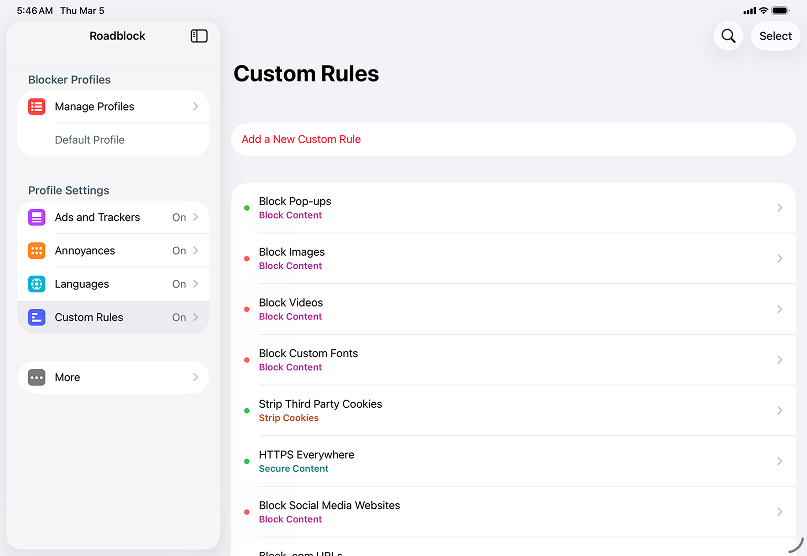
Task: Expand Ads and Trackers chevron
Action: tap(196, 217)
